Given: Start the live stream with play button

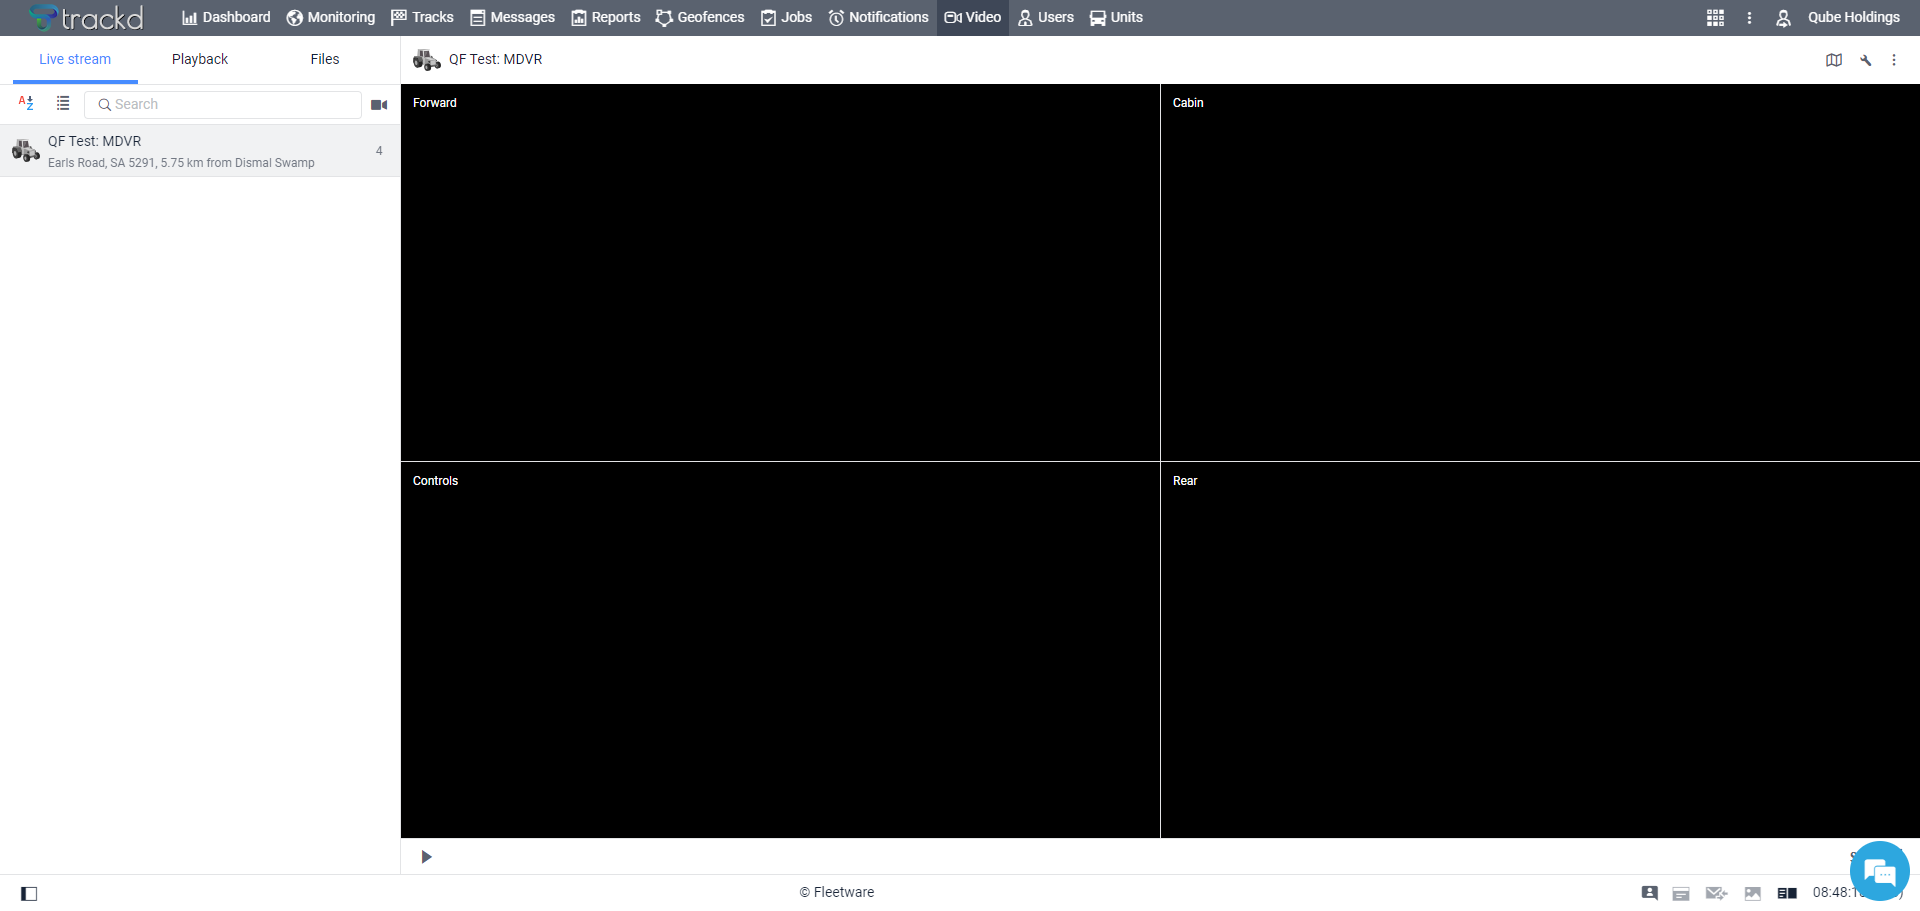Looking at the screenshot, I should coord(426,857).
